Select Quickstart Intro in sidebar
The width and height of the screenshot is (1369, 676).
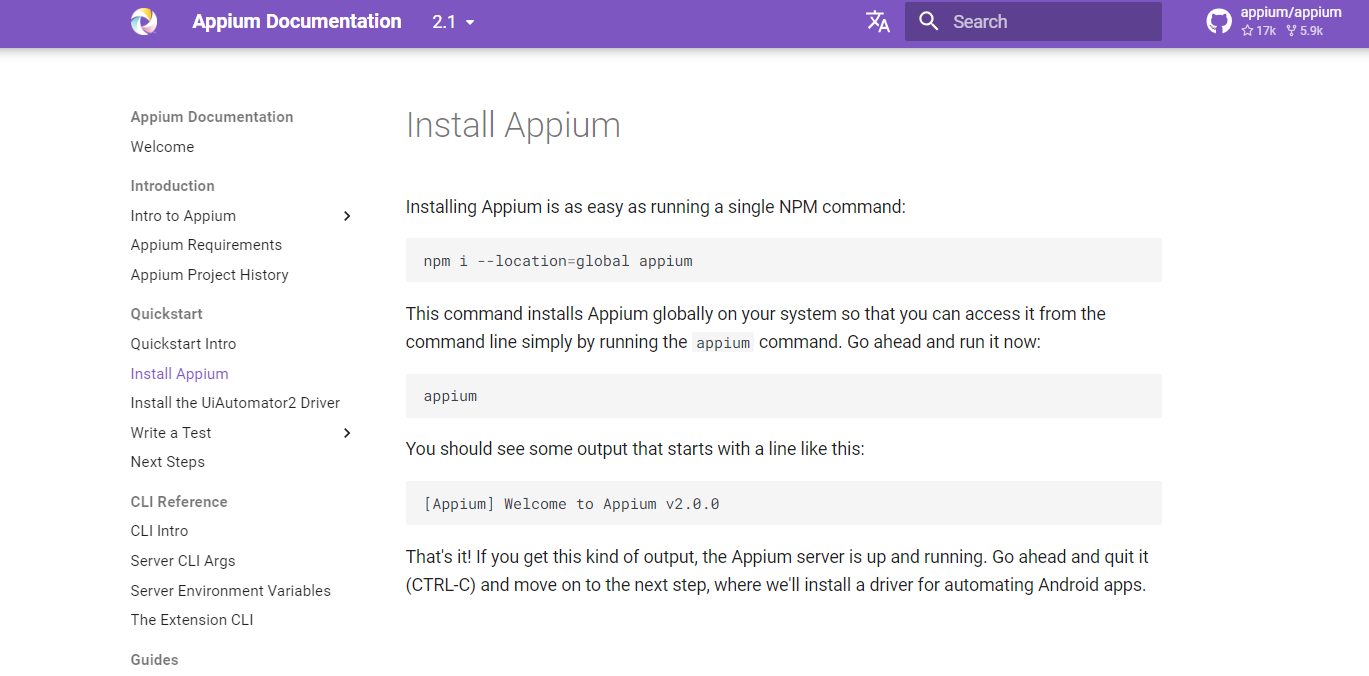(183, 344)
